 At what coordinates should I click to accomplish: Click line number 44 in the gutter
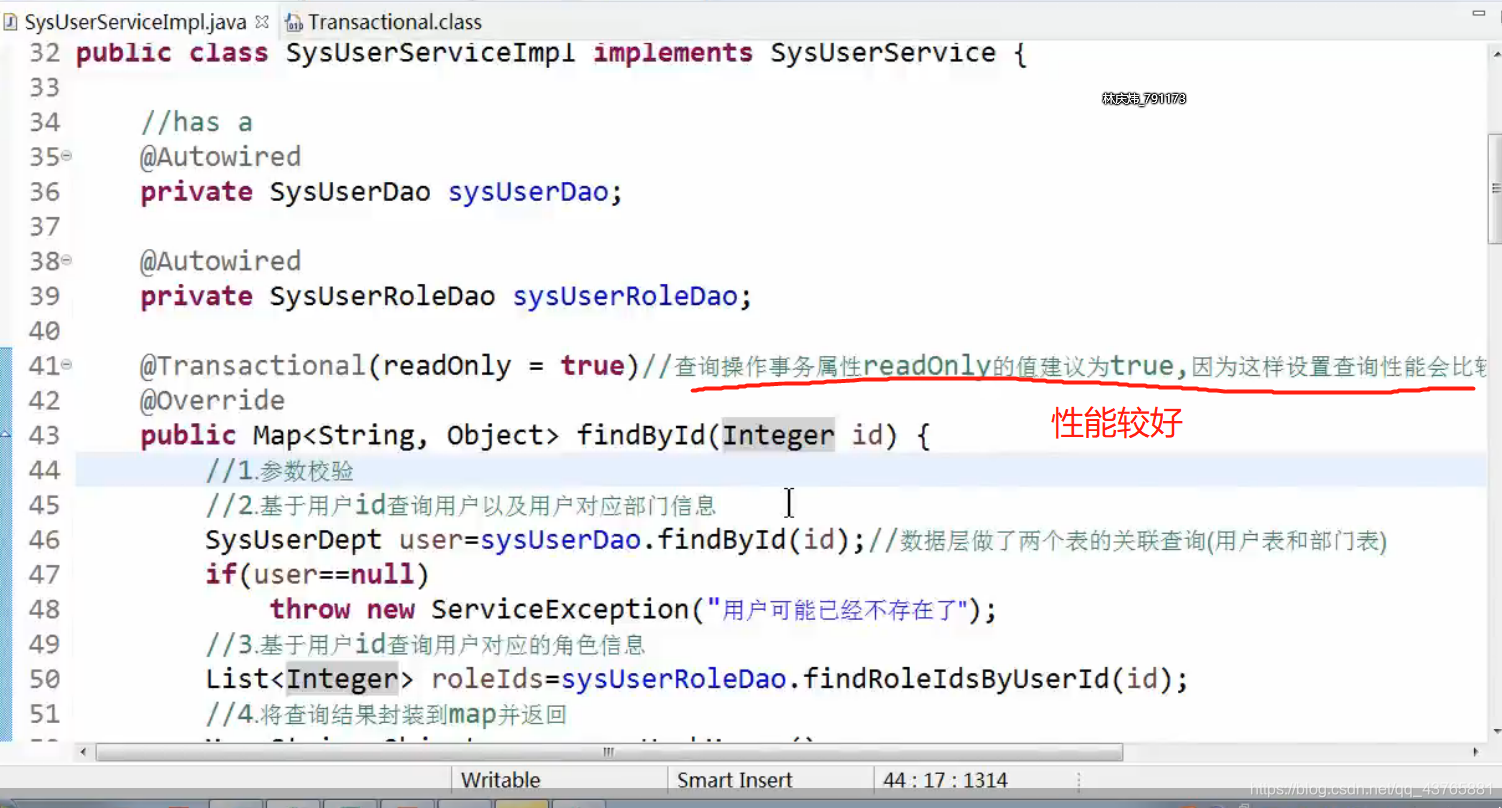44,470
